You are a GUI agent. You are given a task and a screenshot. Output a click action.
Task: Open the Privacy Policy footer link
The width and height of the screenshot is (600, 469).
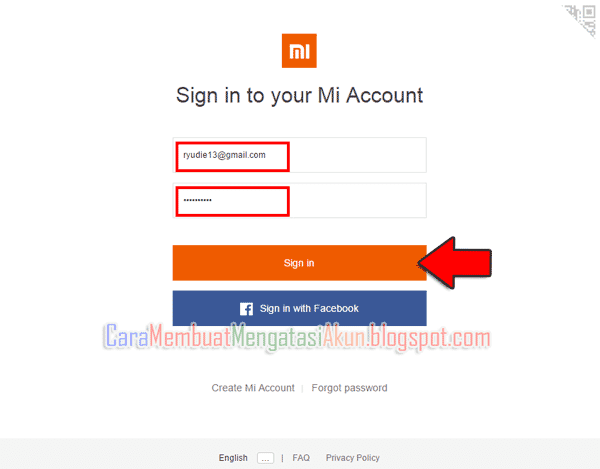[x=353, y=458]
